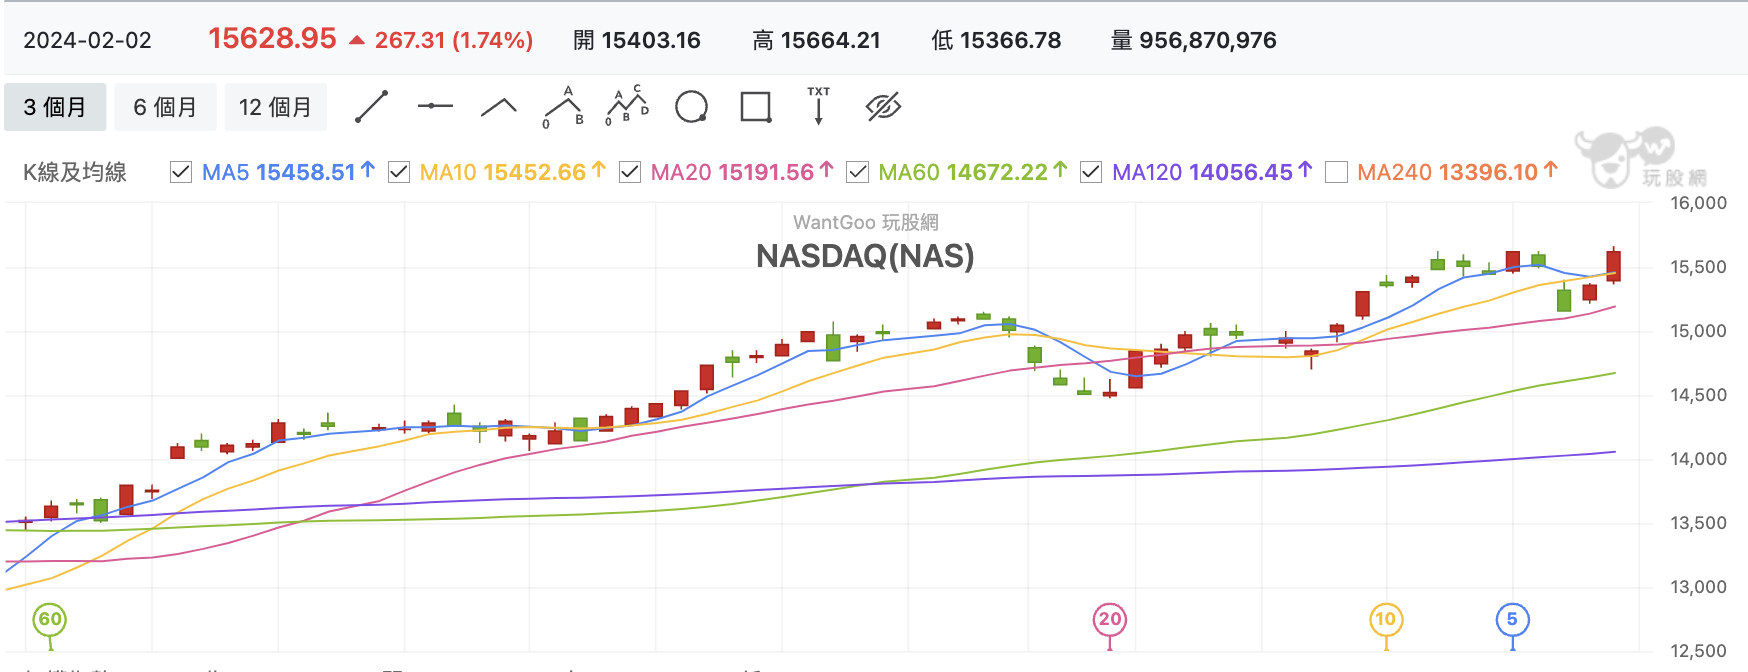
Task: Uncheck the MA5 moving average checkbox
Action: [x=181, y=172]
